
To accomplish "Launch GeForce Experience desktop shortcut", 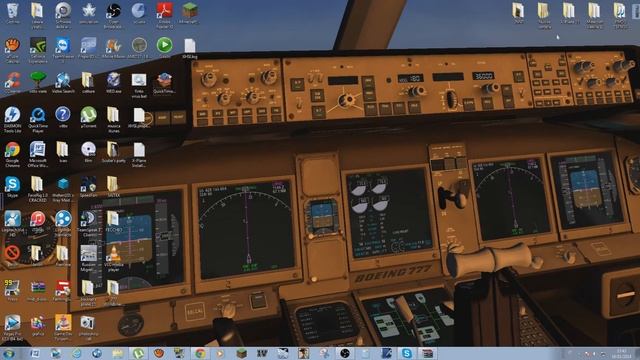I will pyautogui.click(x=38, y=50).
